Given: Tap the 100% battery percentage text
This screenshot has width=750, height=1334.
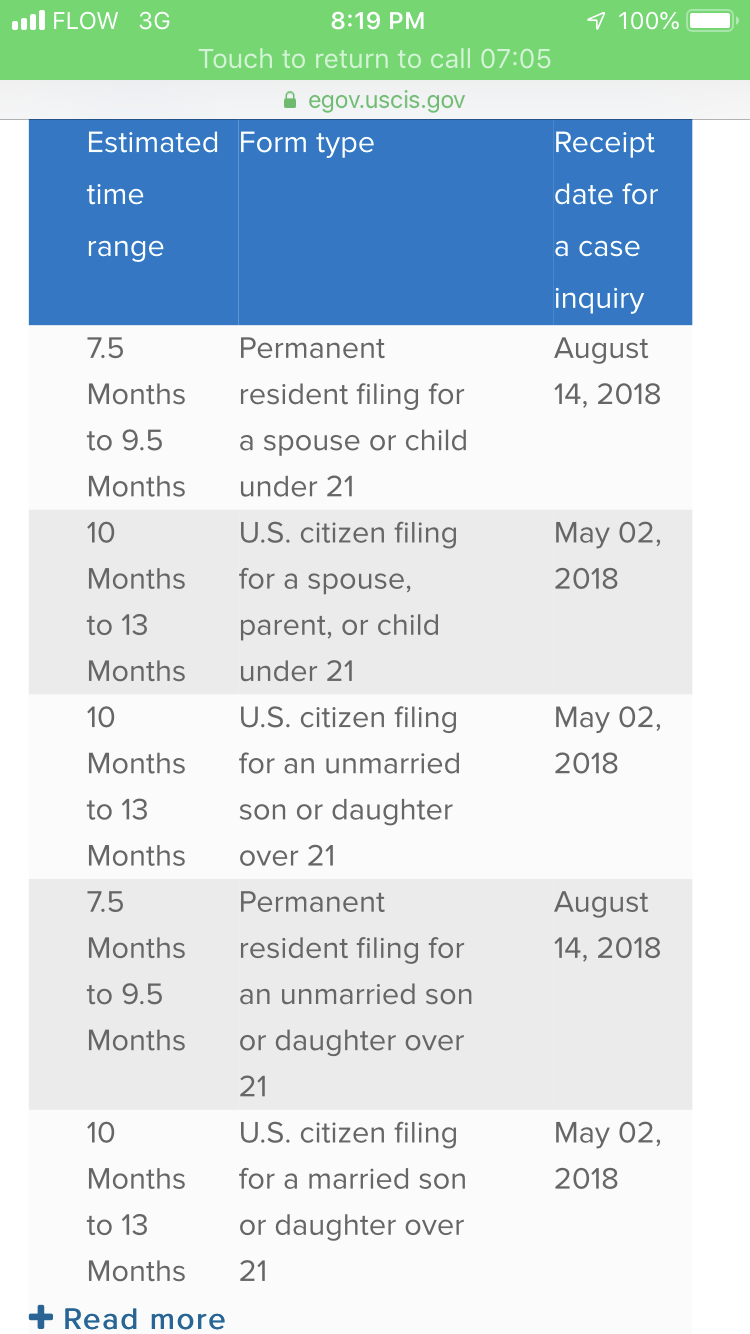Looking at the screenshot, I should tap(649, 21).
